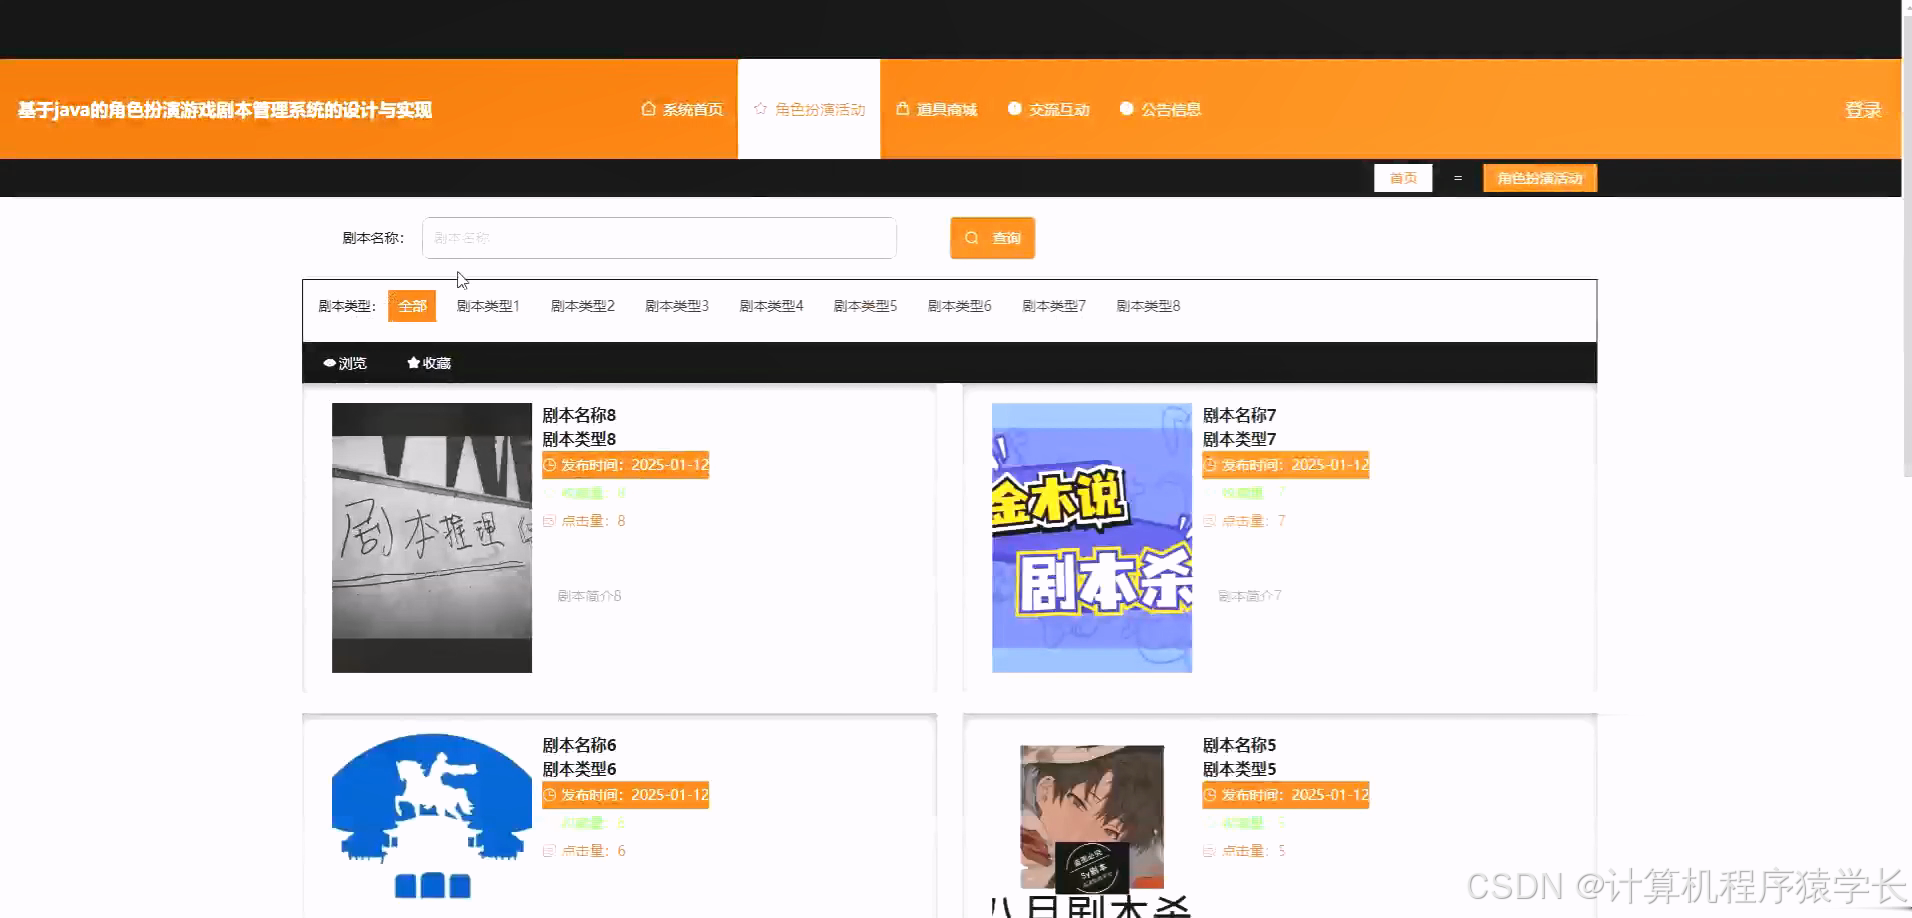The height and width of the screenshot is (918, 1912).
Task: Click the 剧本名称 search input field
Action: pos(658,238)
